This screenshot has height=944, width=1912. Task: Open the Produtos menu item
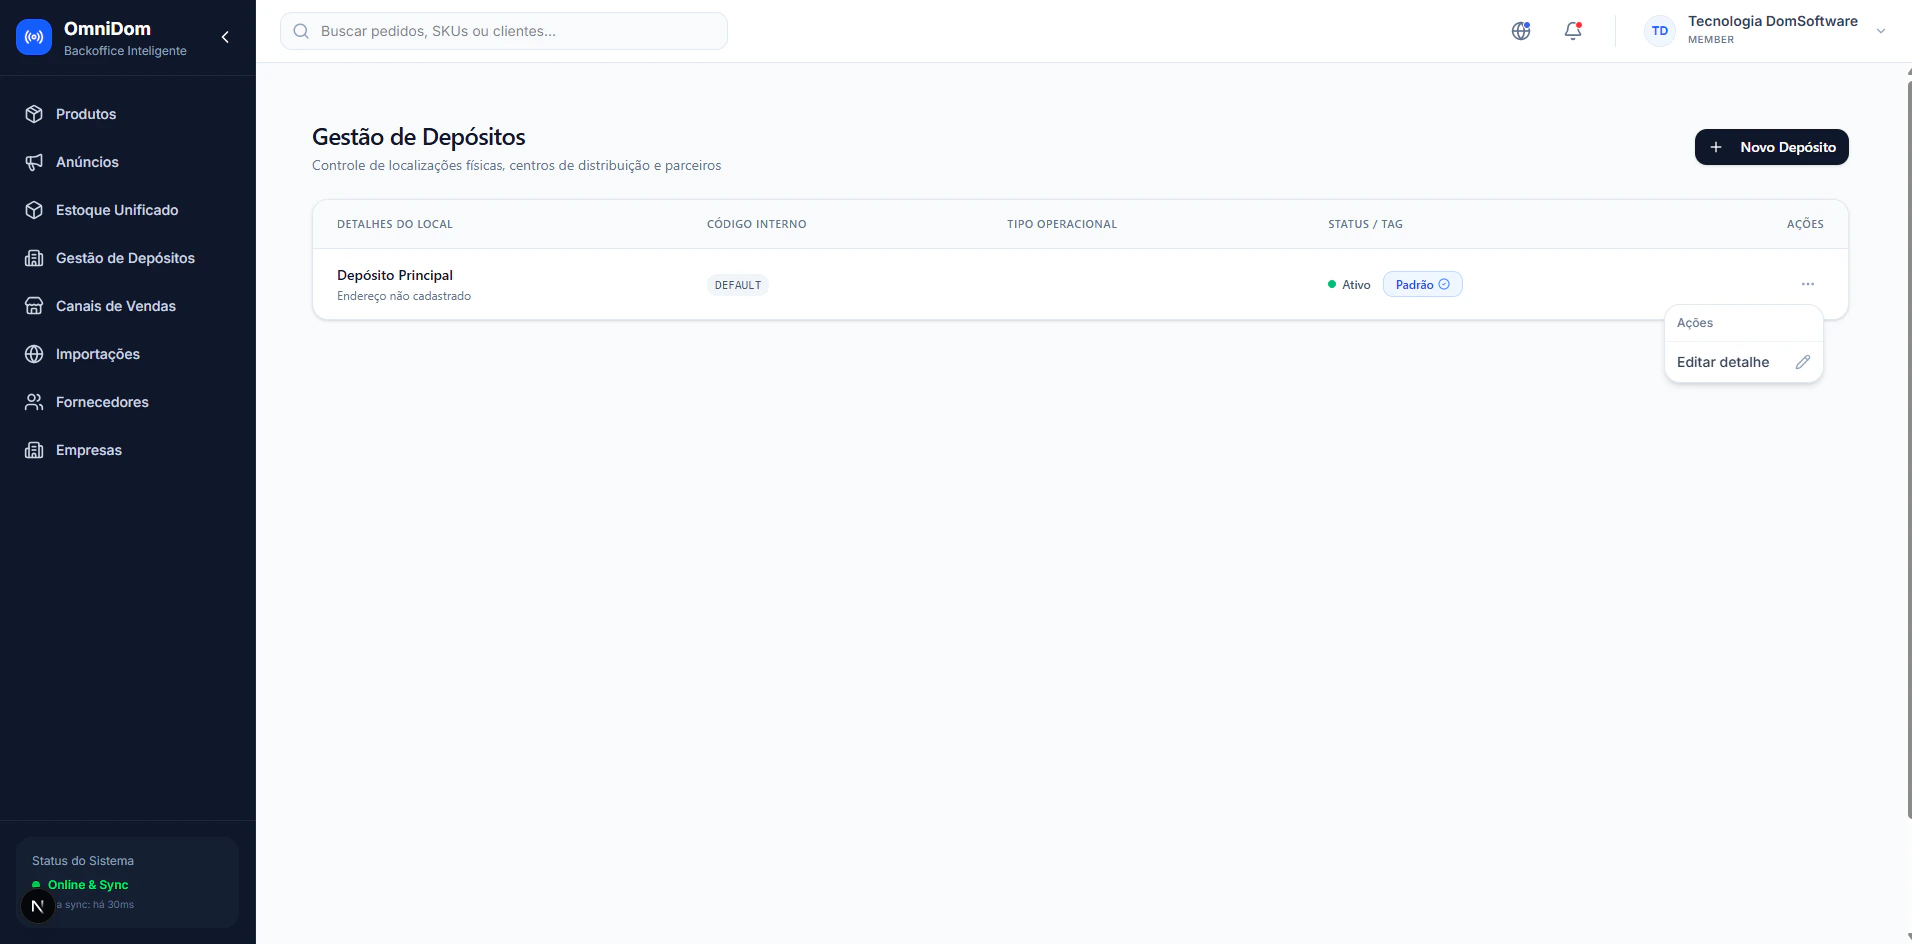point(128,114)
